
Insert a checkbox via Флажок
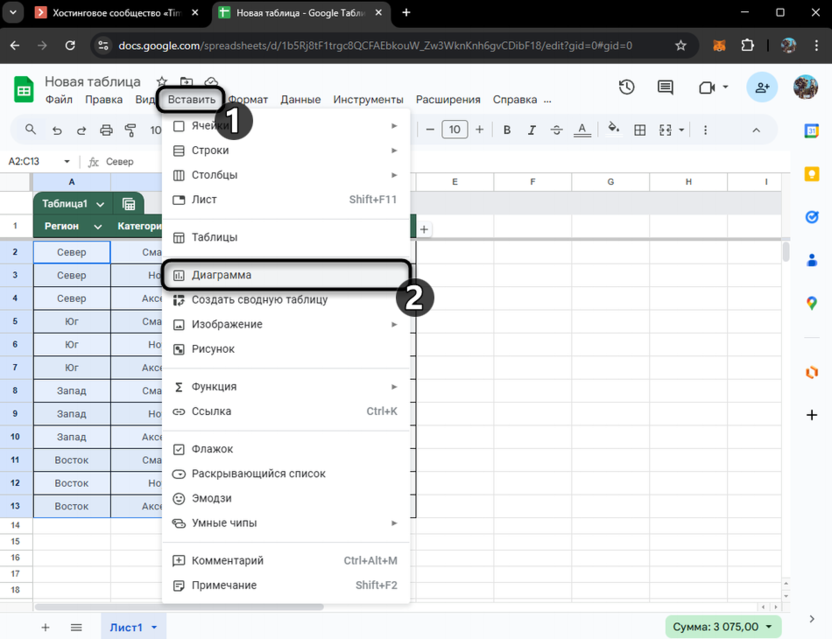[x=212, y=449]
